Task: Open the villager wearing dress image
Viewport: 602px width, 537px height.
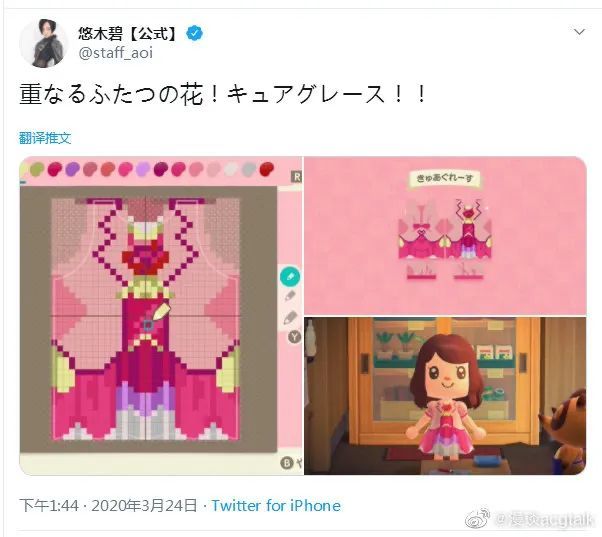Action: tap(445, 396)
